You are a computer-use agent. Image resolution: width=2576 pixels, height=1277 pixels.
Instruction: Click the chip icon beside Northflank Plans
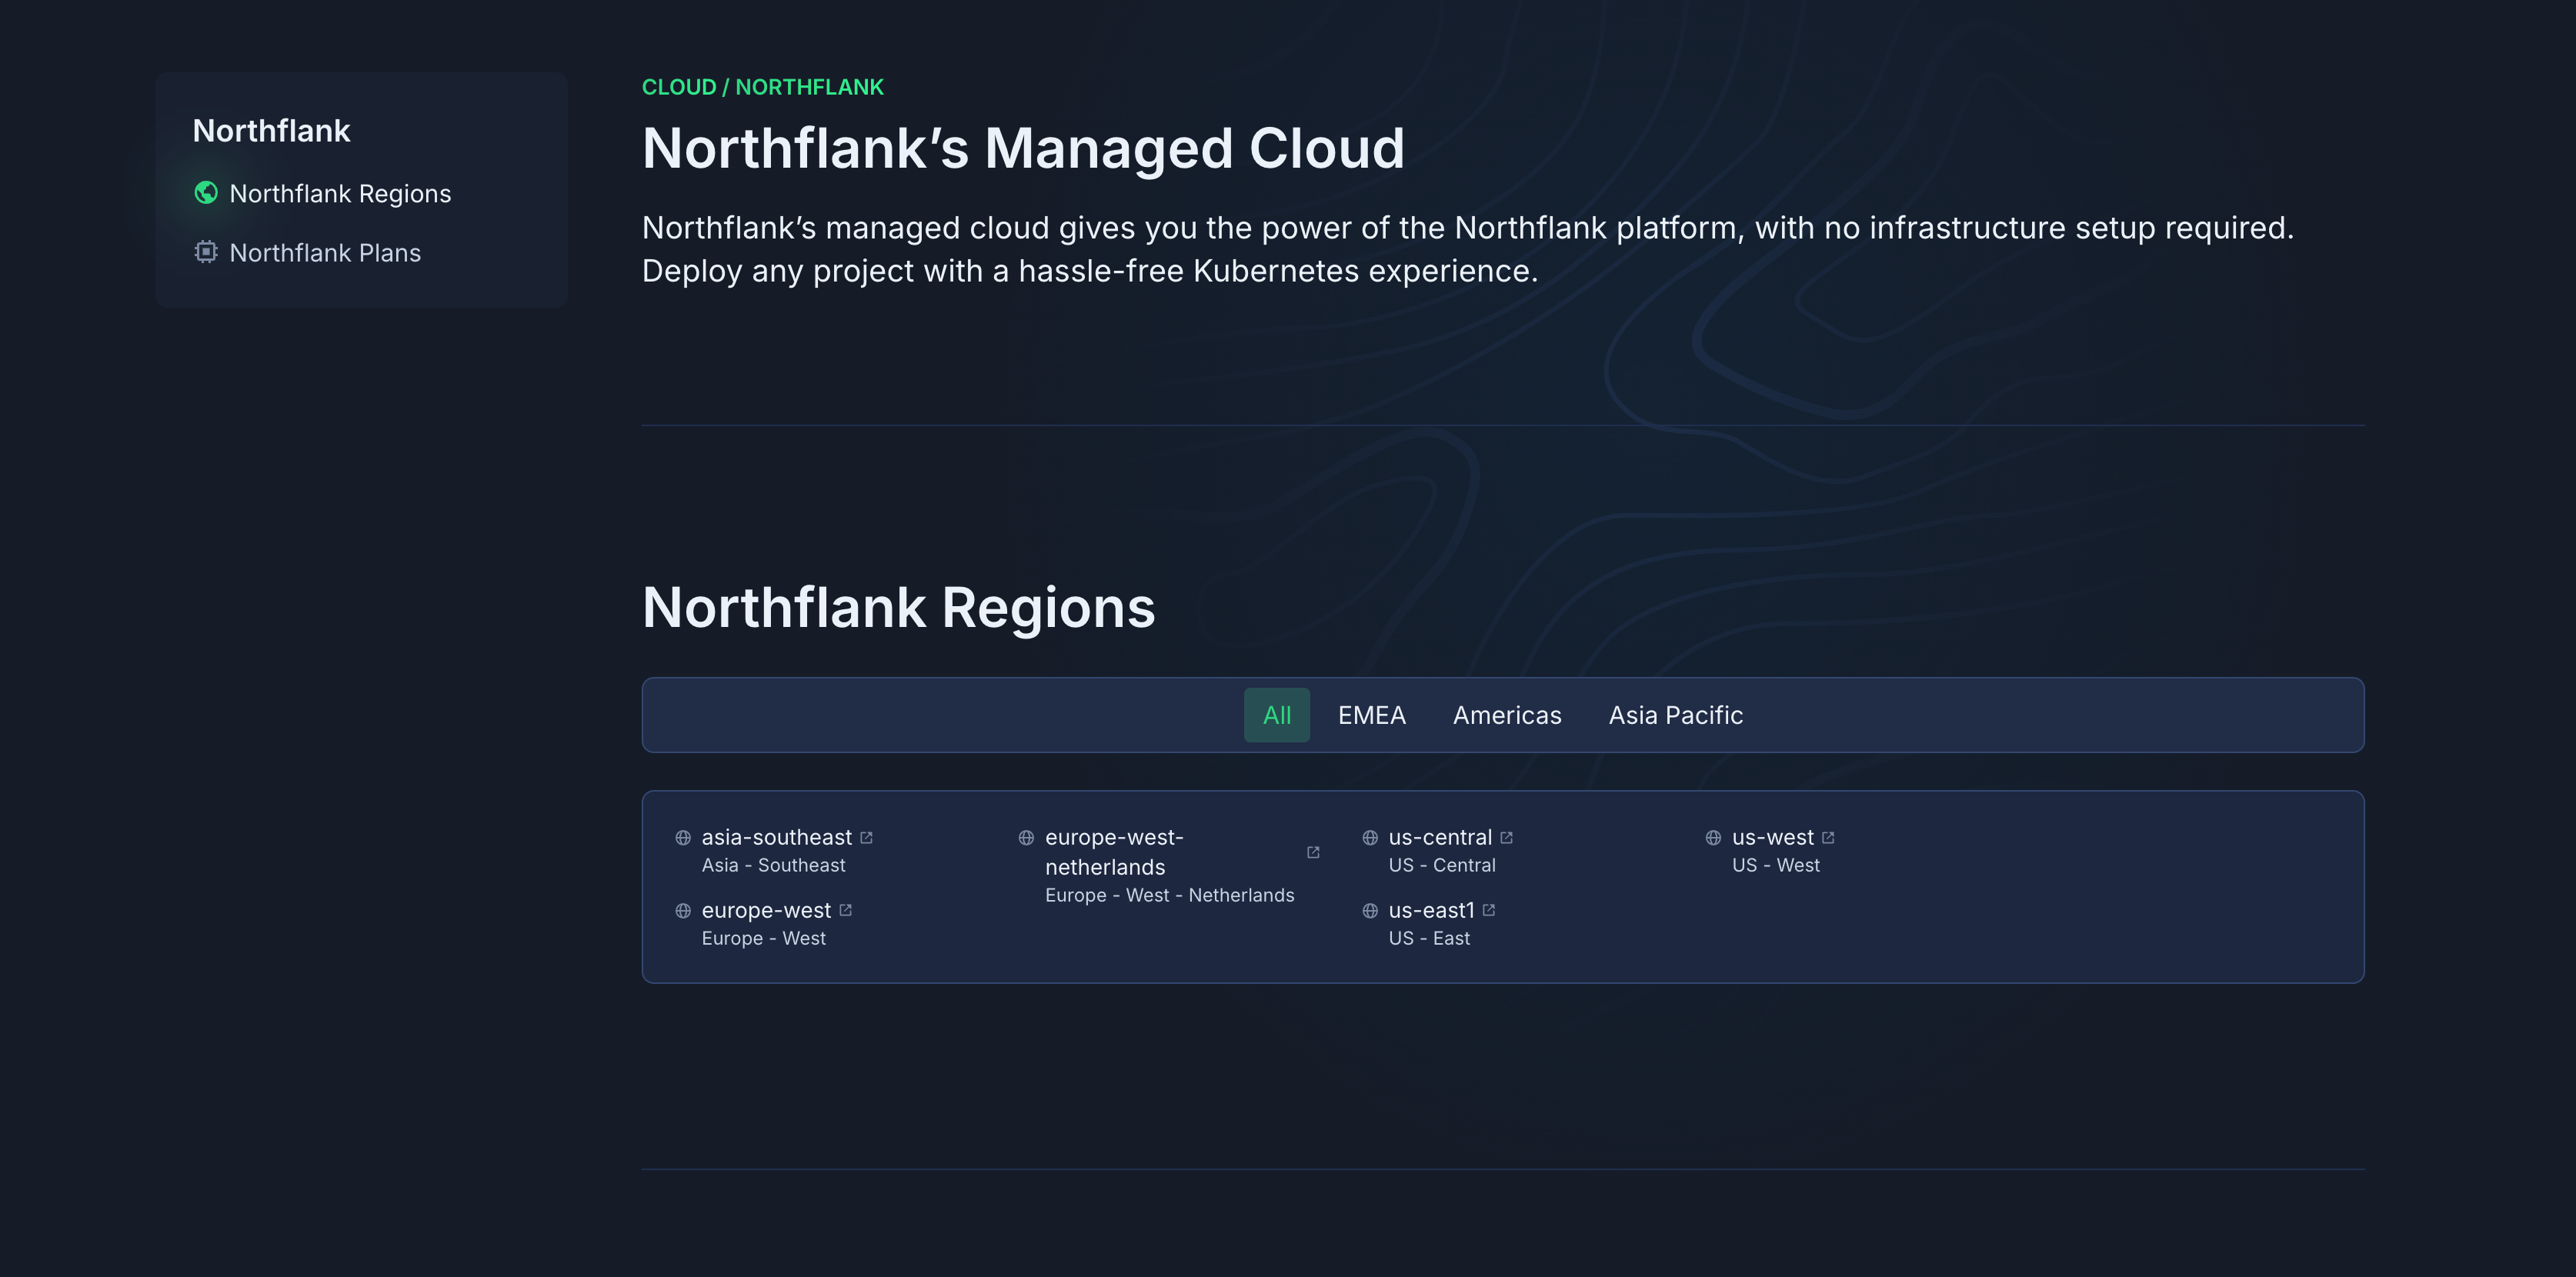[x=206, y=252]
